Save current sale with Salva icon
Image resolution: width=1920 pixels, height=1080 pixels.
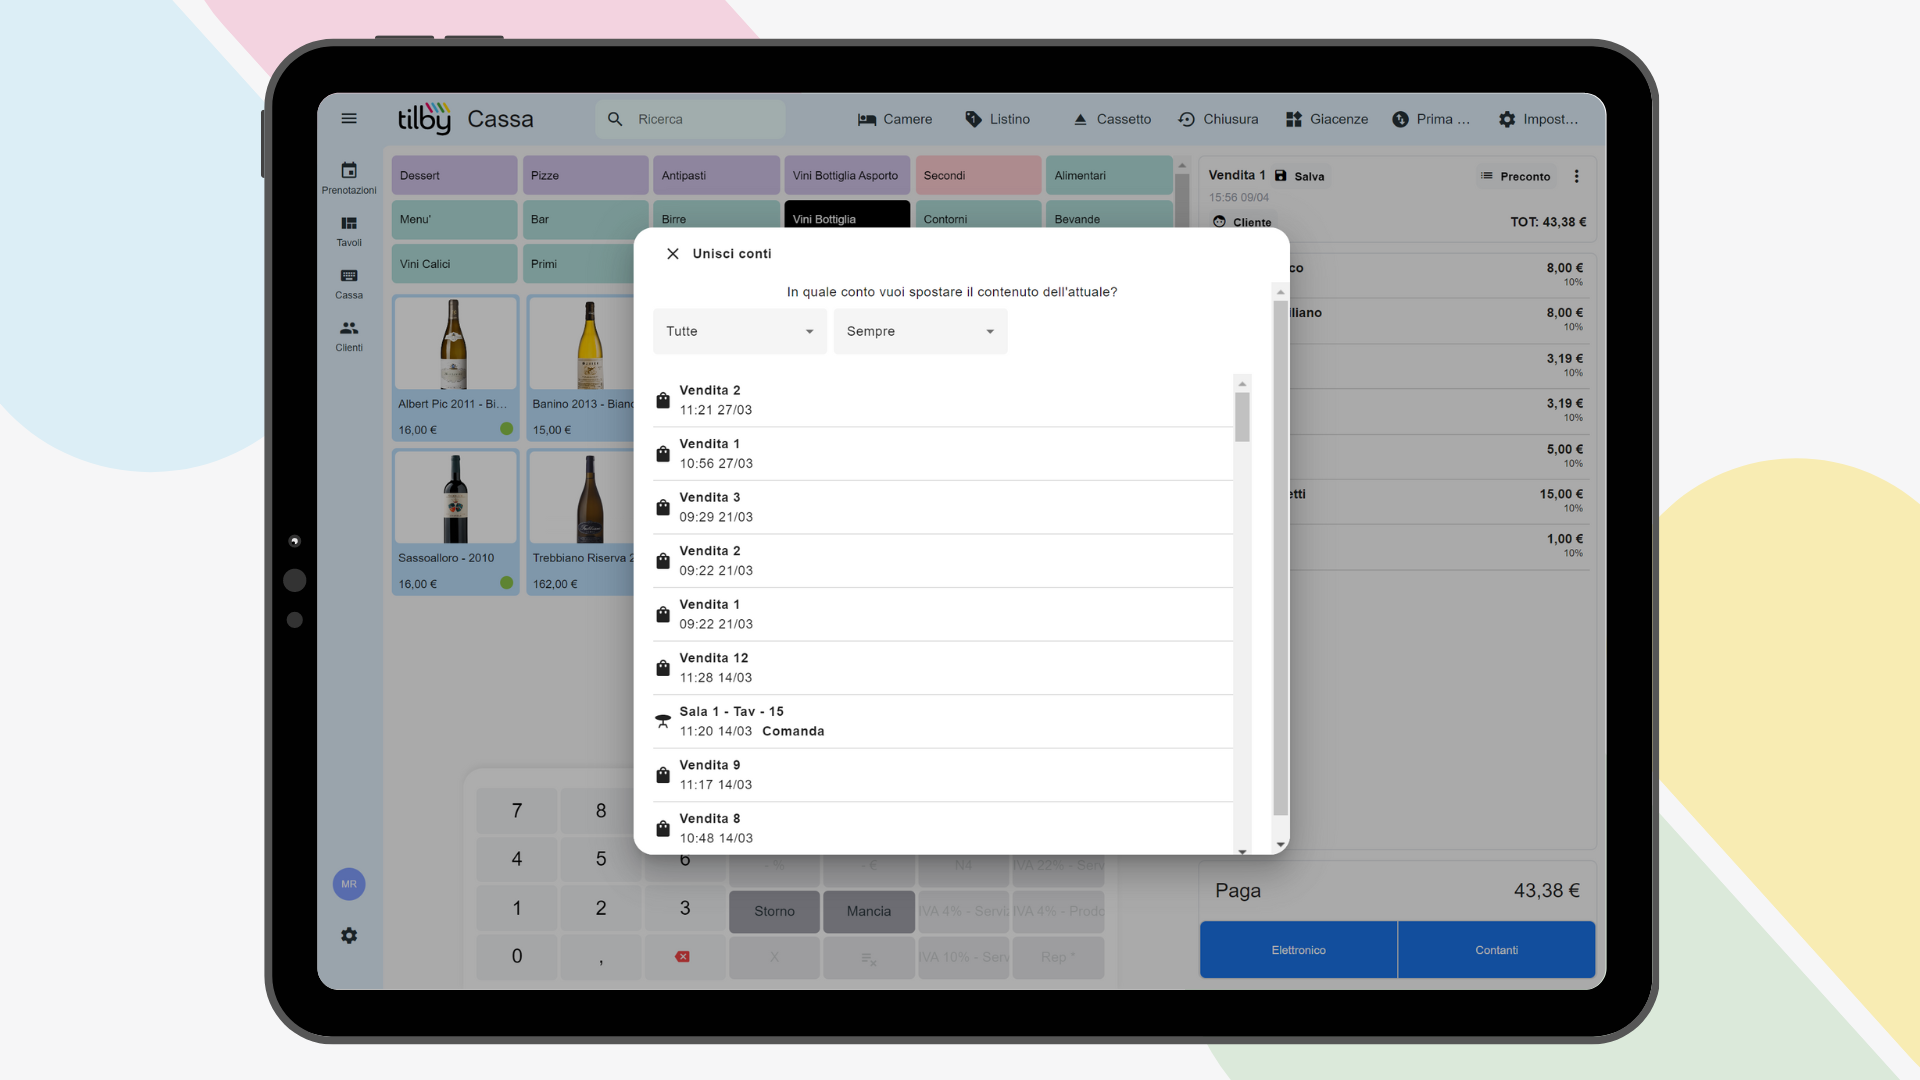[x=1299, y=176]
